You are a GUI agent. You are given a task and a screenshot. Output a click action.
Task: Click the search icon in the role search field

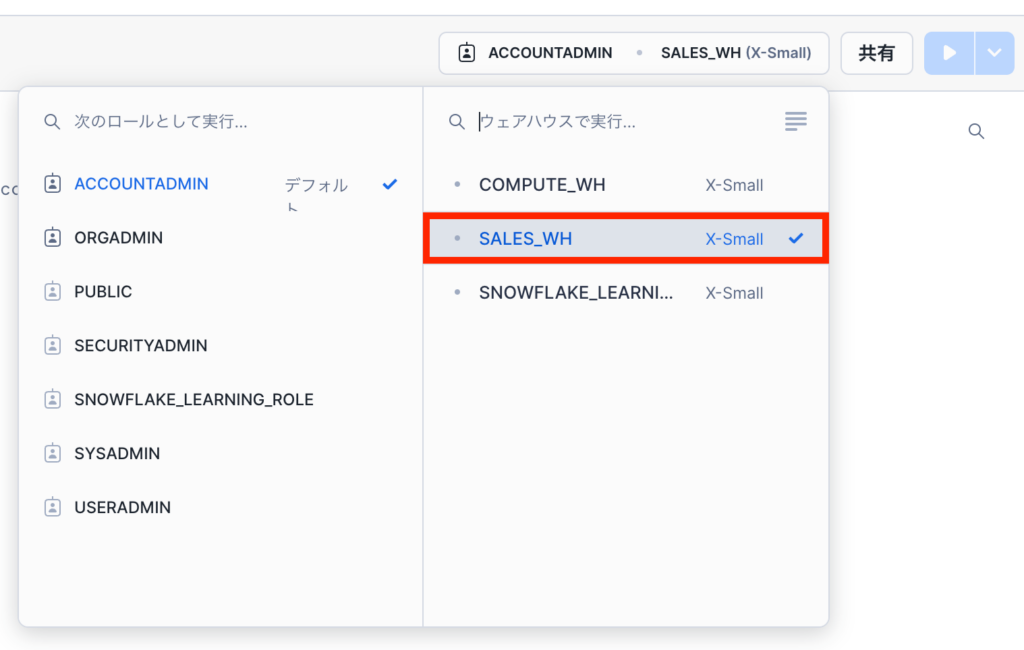[52, 122]
